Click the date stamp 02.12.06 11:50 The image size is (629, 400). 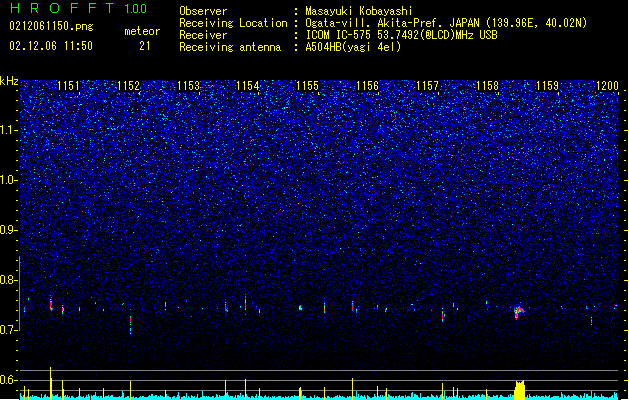(51, 46)
